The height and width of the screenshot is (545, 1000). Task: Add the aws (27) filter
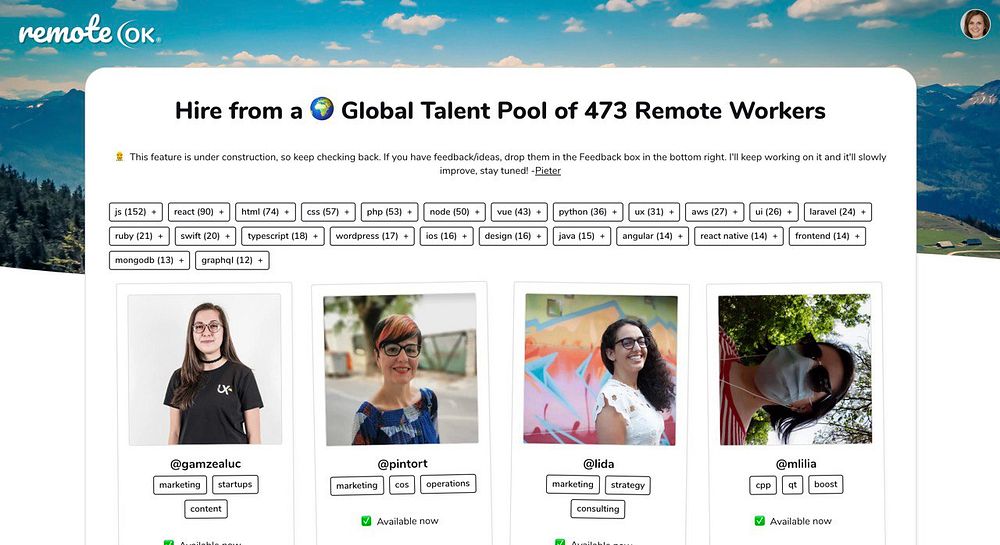click(x=714, y=212)
